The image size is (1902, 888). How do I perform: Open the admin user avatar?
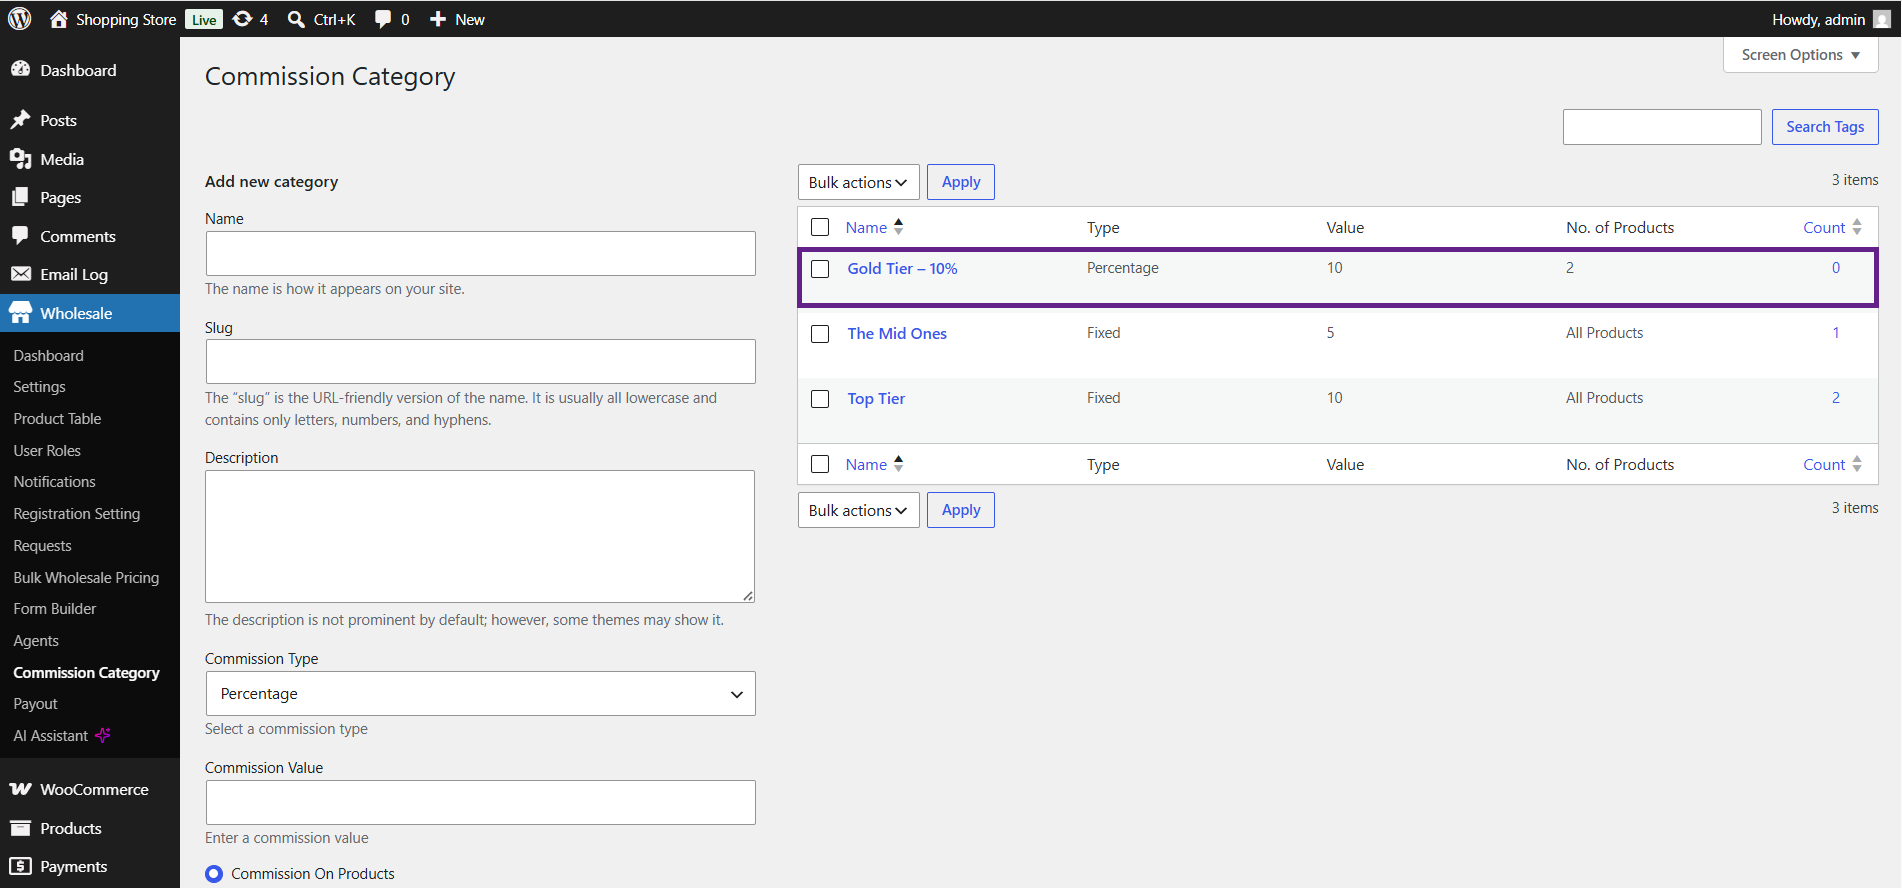(1882, 19)
